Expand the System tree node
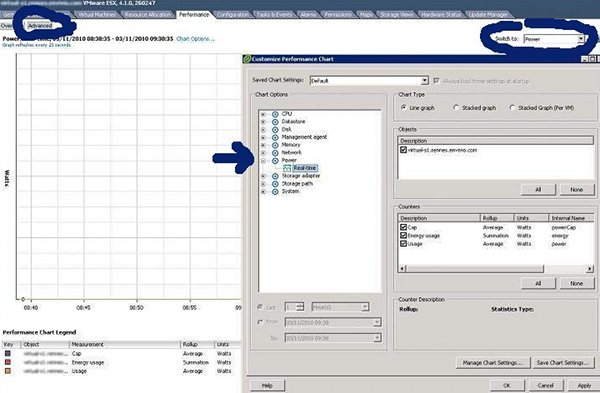This screenshot has width=600, height=393. click(263, 192)
